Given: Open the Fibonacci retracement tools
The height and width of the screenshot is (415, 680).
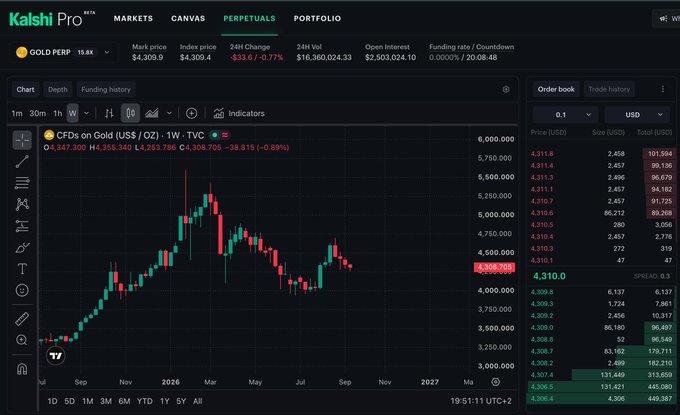Looking at the screenshot, I should [22, 183].
